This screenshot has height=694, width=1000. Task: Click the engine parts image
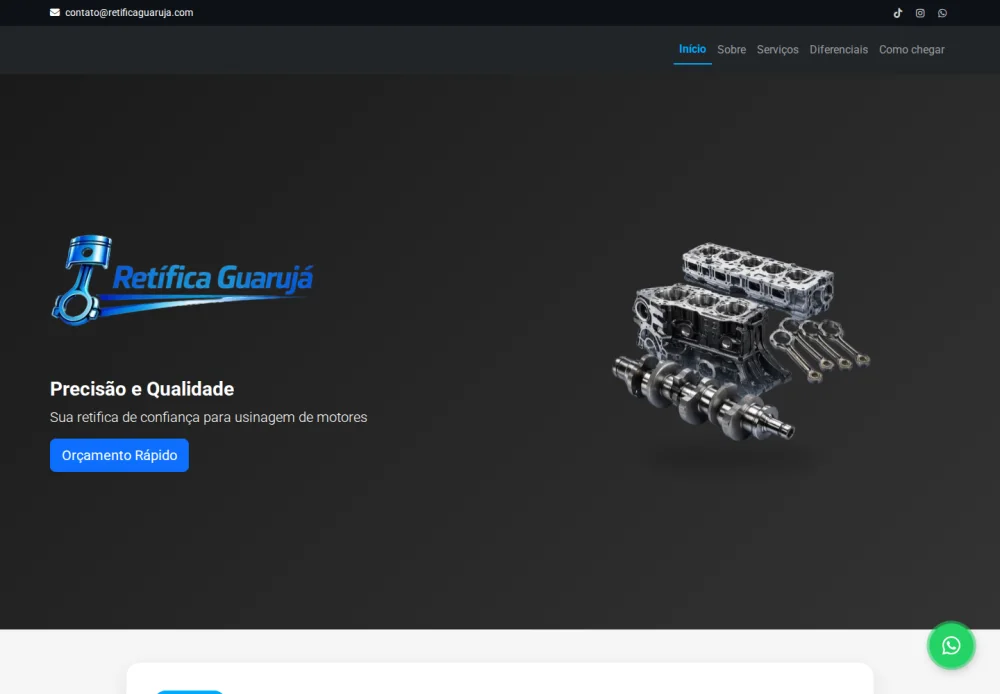[740, 341]
